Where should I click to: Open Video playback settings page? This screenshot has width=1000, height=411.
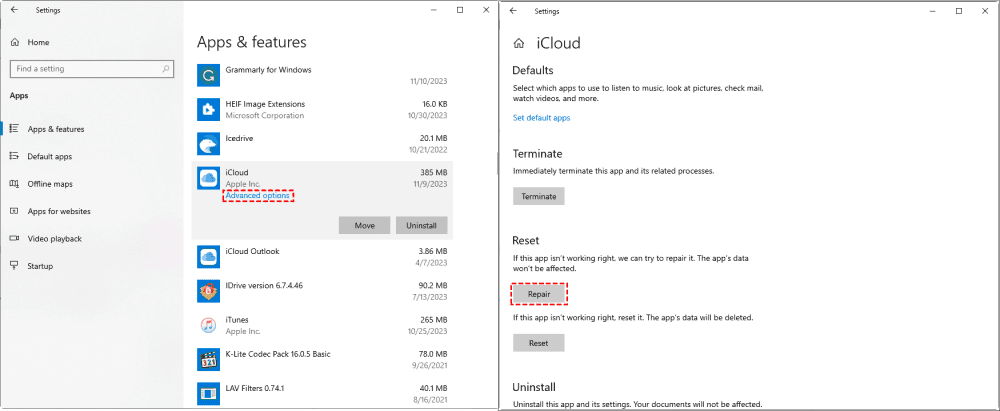coord(54,239)
